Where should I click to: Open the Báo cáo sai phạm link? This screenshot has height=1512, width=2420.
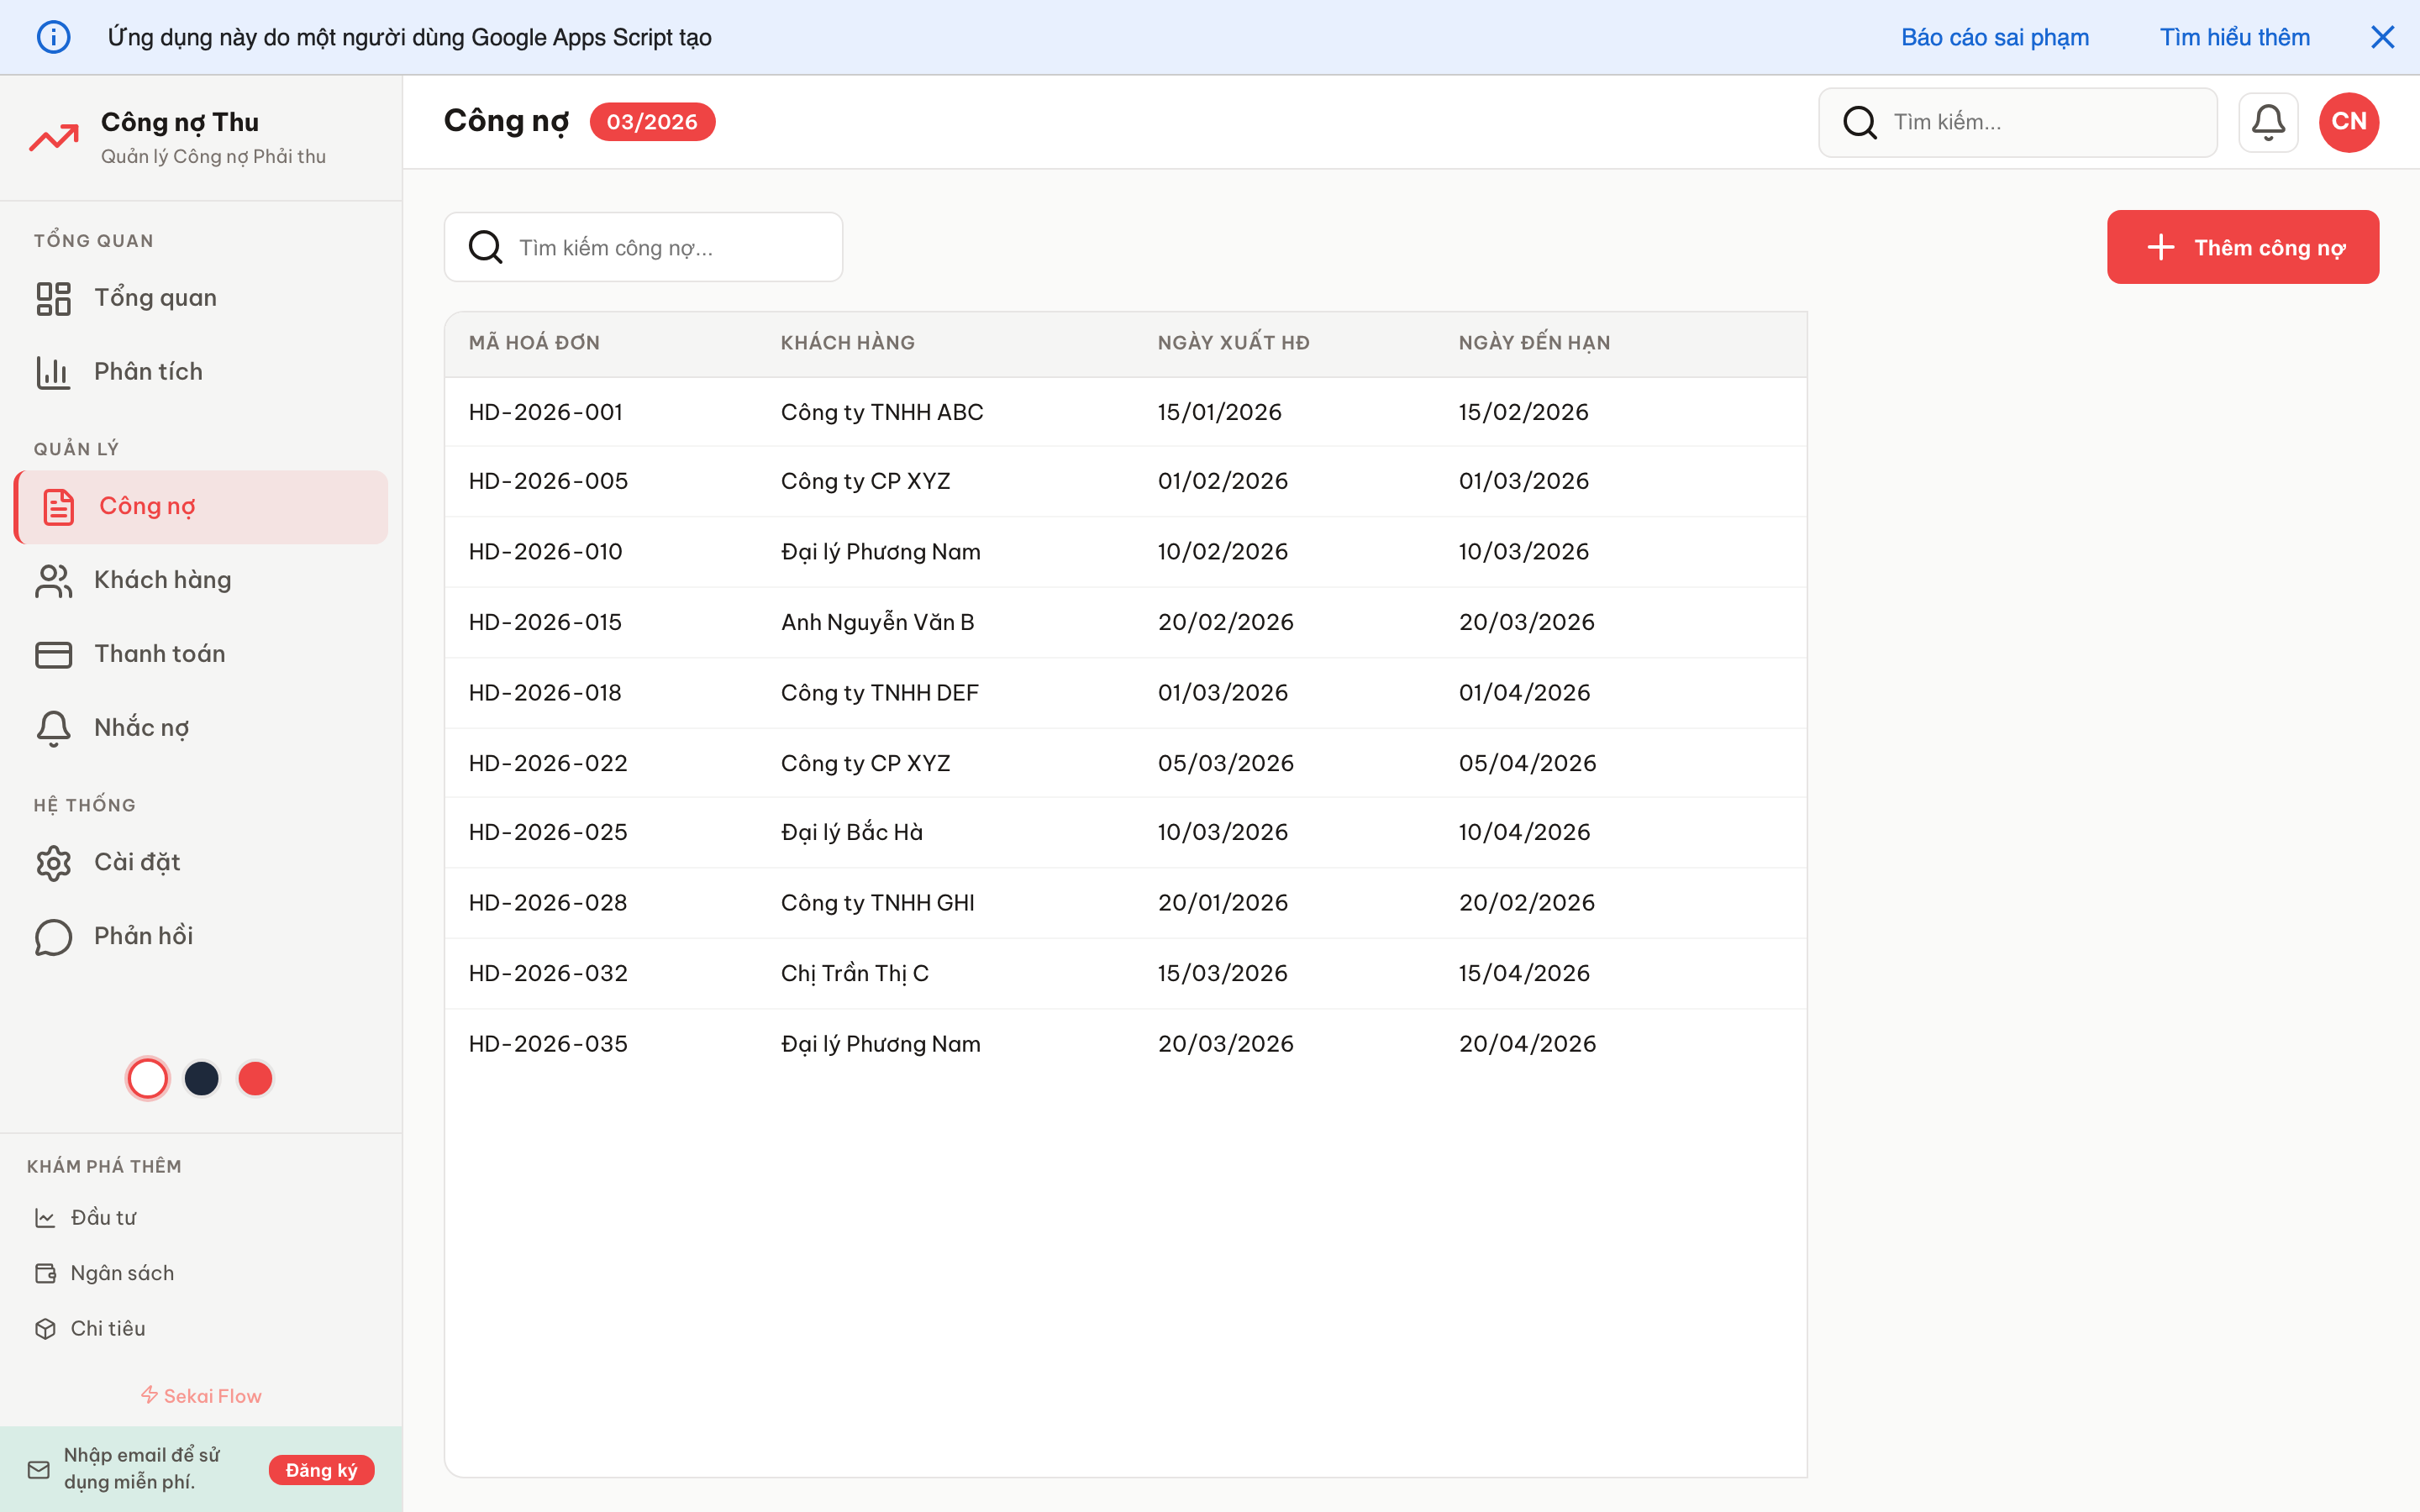click(x=1994, y=37)
